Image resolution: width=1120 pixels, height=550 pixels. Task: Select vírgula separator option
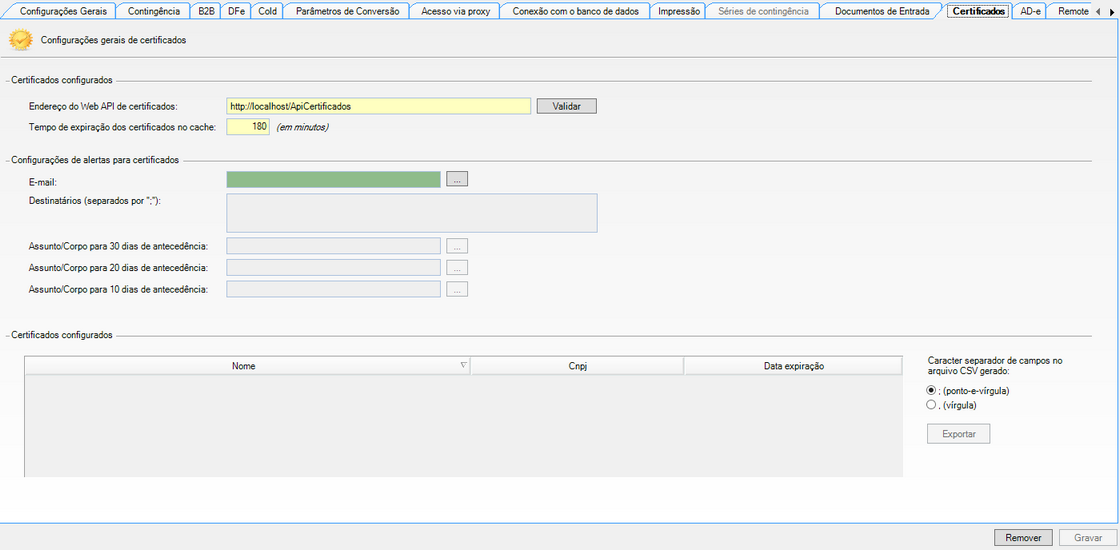[931, 405]
